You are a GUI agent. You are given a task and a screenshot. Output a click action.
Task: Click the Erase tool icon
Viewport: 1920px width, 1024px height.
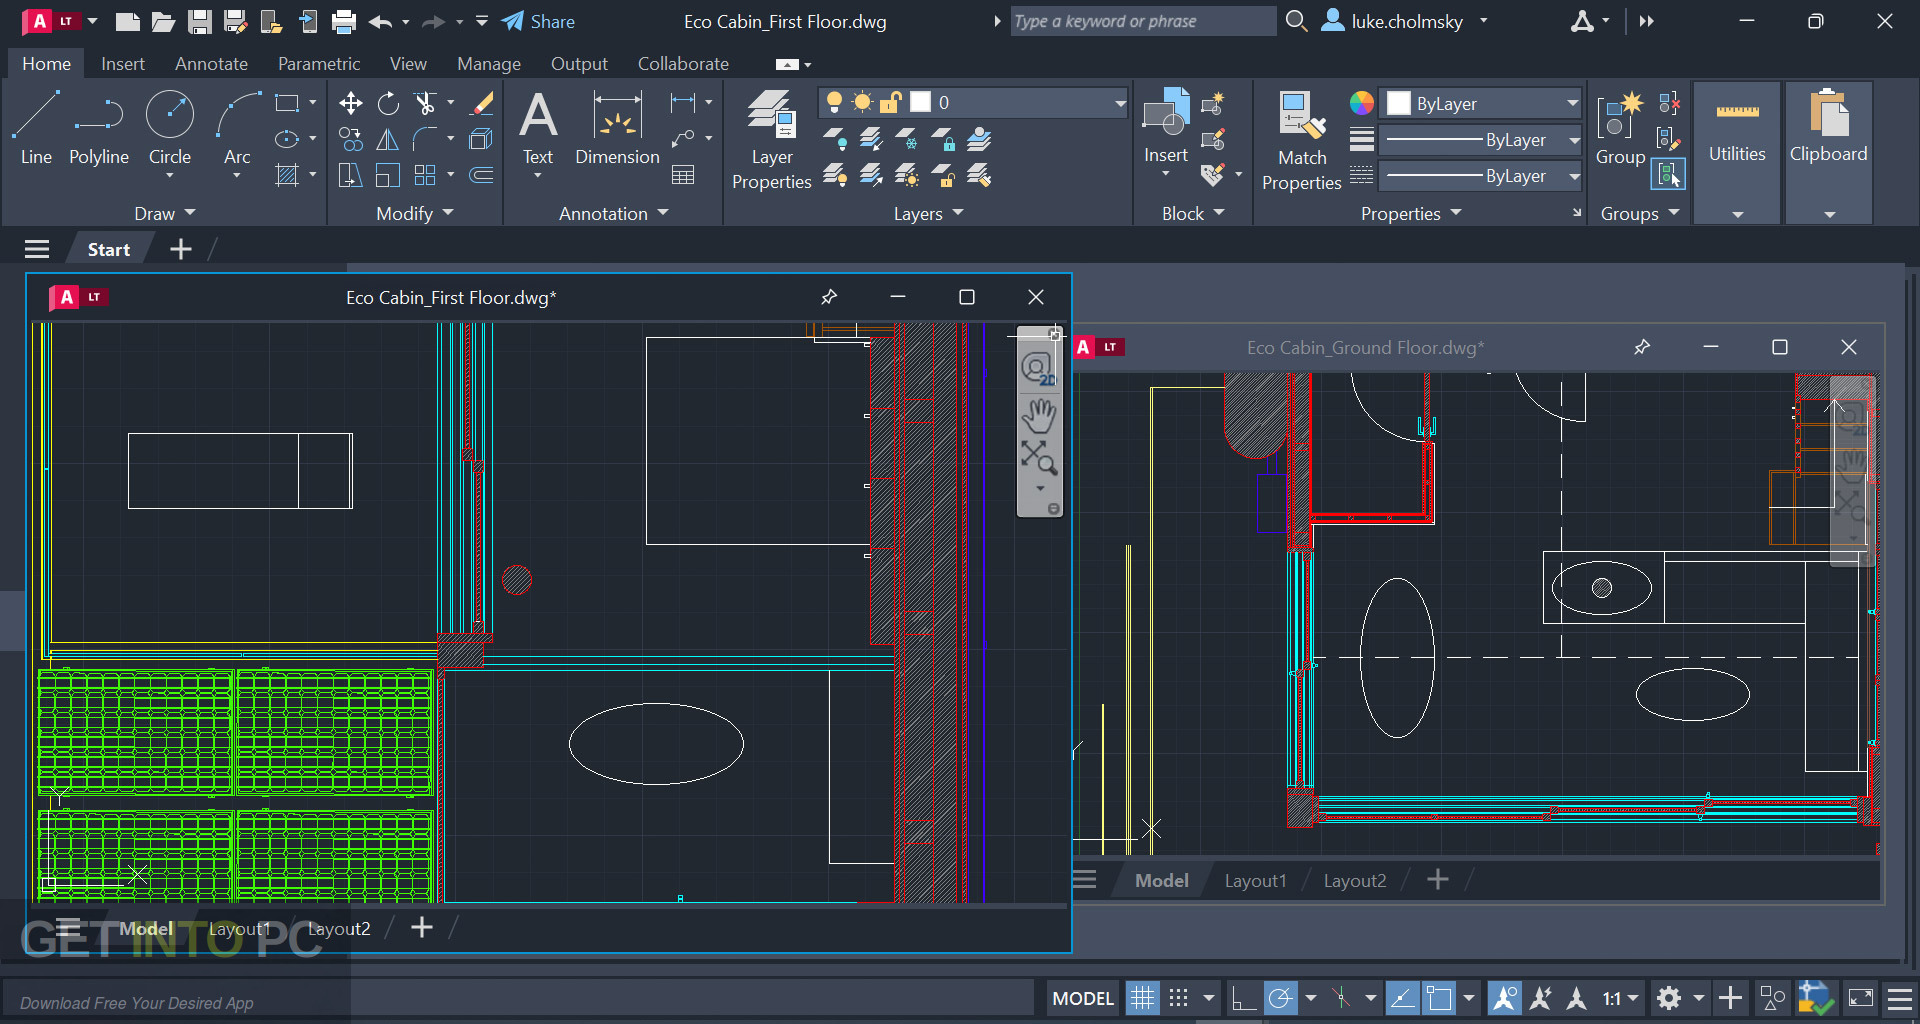click(x=482, y=103)
